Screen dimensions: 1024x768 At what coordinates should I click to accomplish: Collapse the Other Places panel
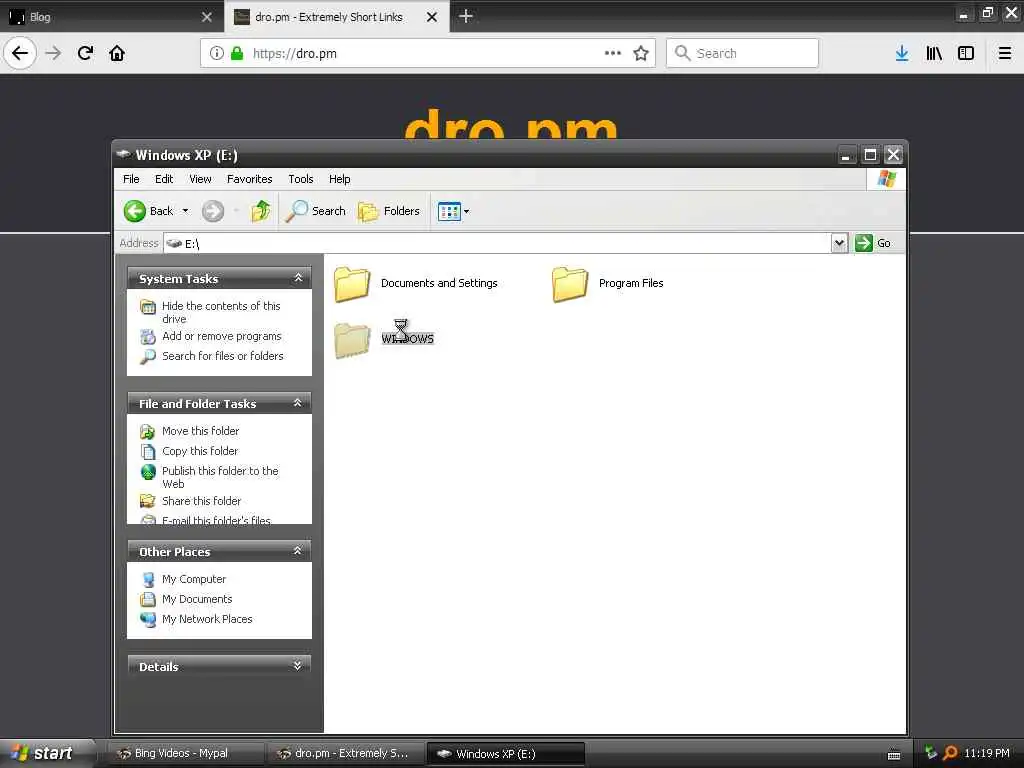pos(298,551)
